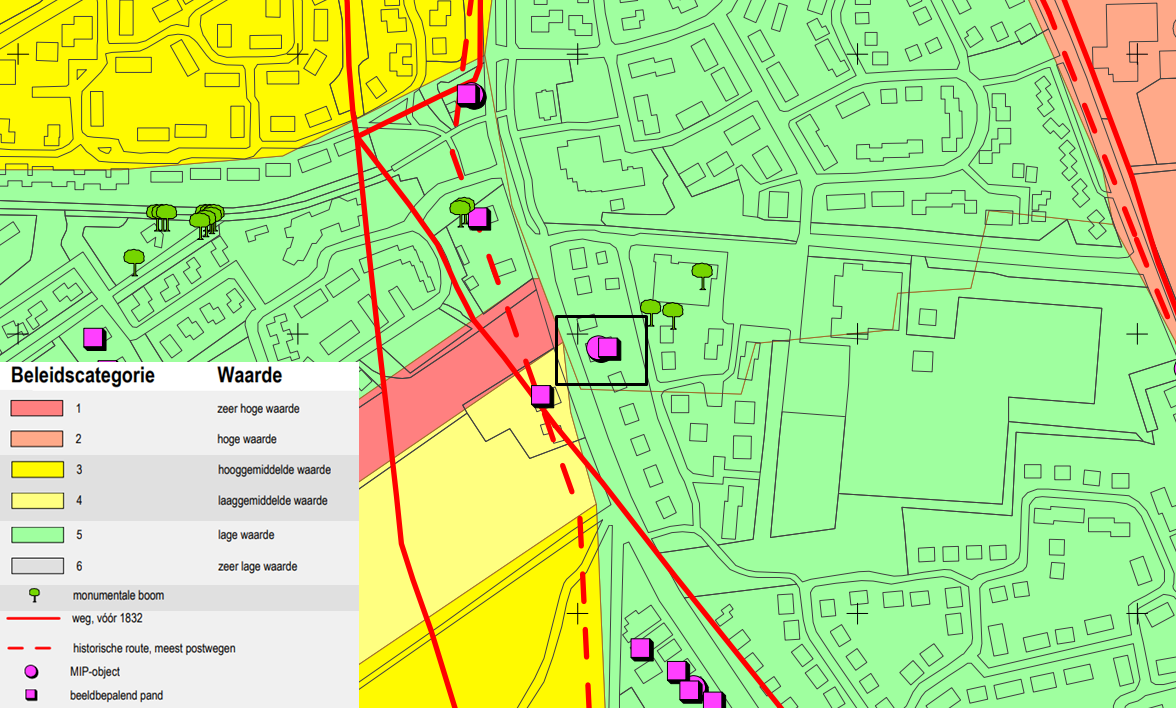Click the MIP-object circle icon in the legend
This screenshot has width=1176, height=708.
click(32, 672)
